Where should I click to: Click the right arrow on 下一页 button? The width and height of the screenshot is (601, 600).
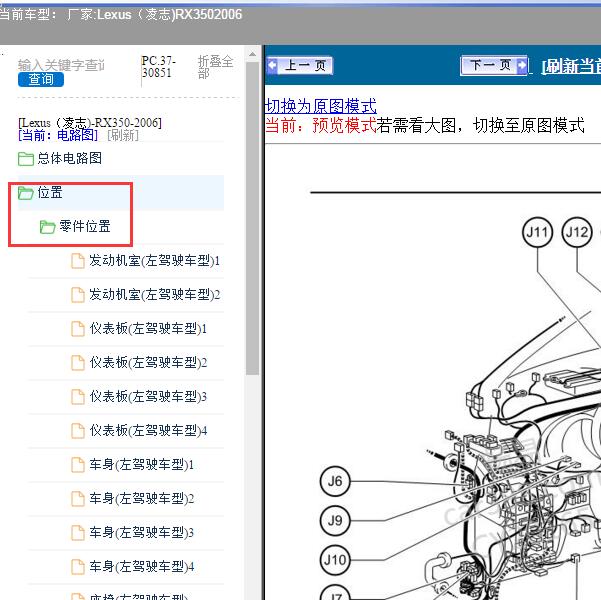[x=522, y=65]
